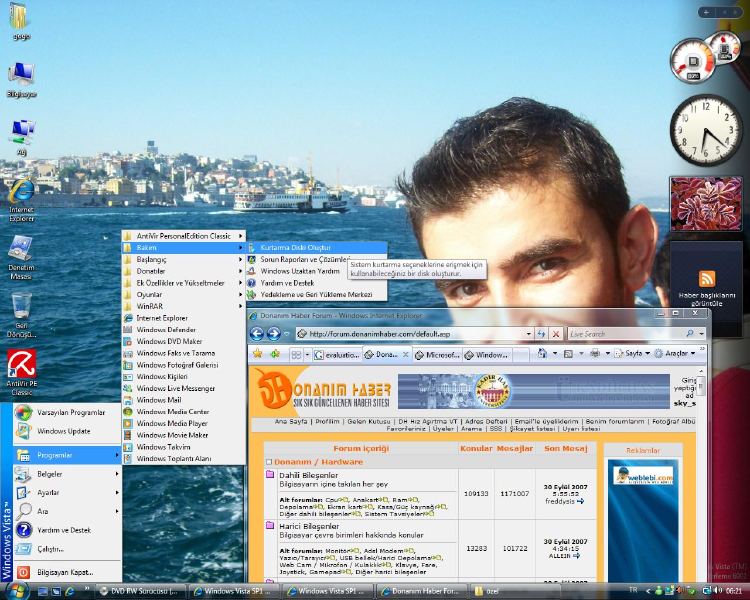Expand the Belgeler submenu
Image resolution: width=750 pixels, height=600 pixels.
coord(67,474)
